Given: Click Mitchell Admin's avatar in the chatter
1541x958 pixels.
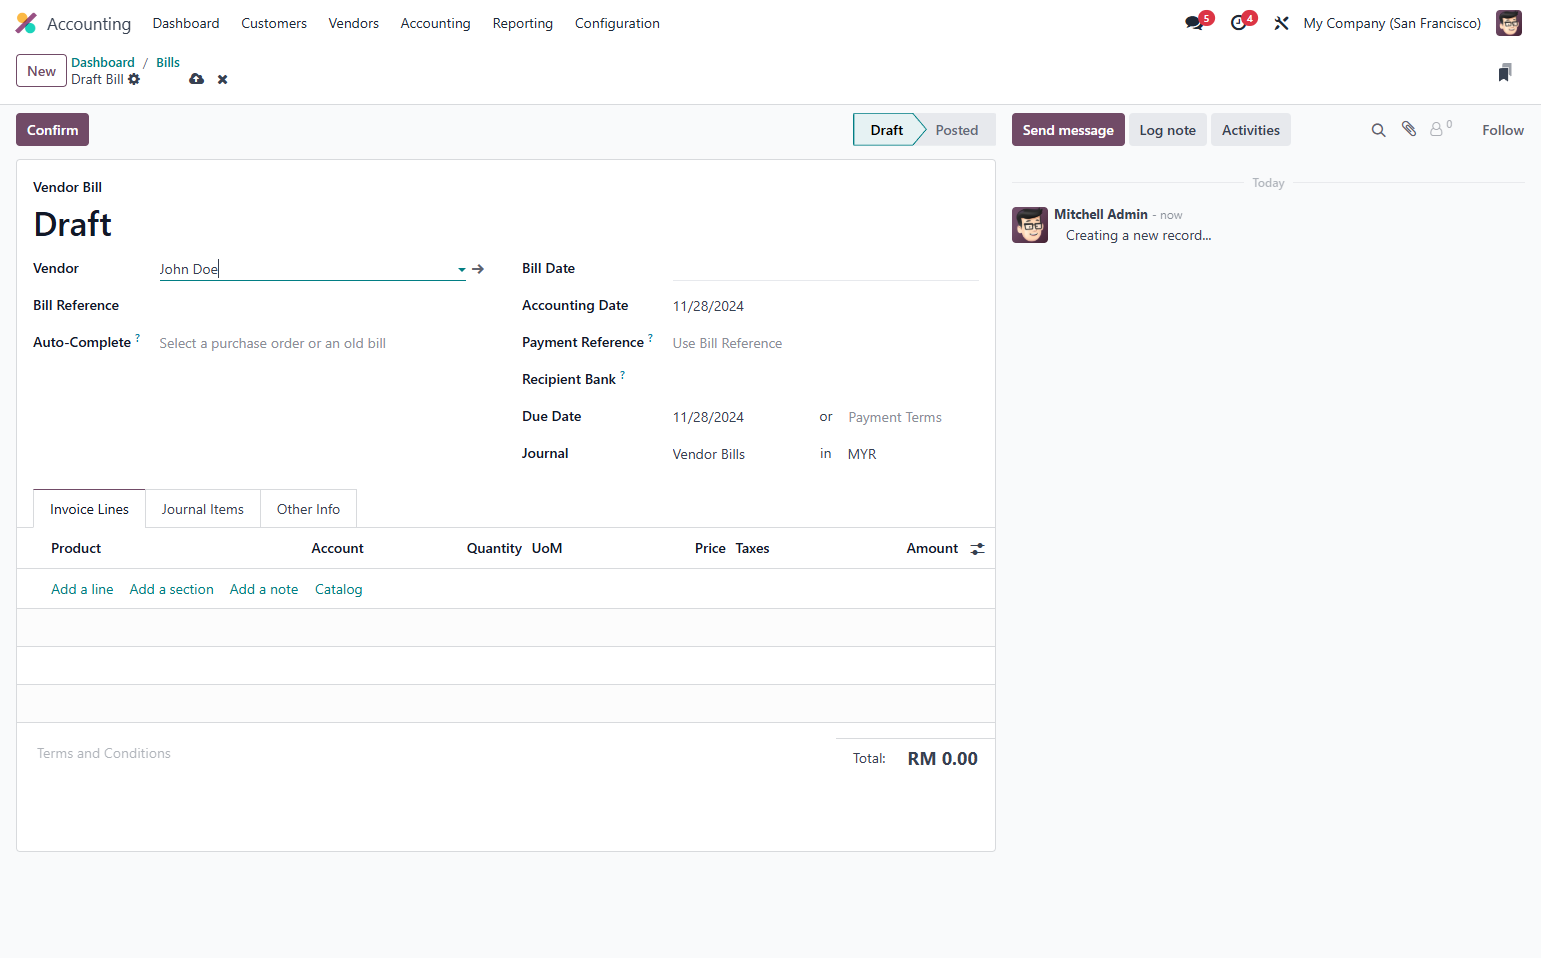Looking at the screenshot, I should tap(1030, 225).
